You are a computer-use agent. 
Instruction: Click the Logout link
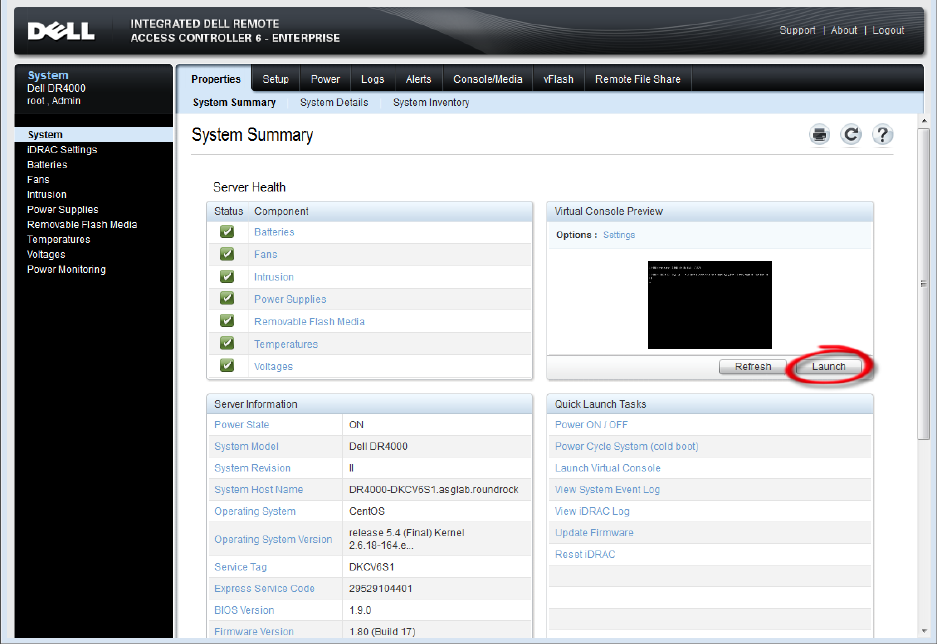888,30
